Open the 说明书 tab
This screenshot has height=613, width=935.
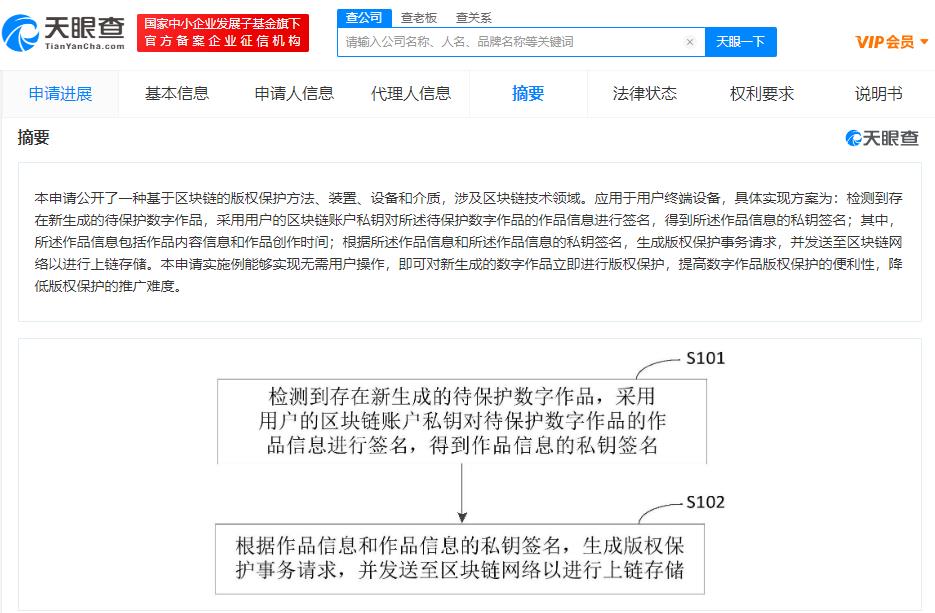(x=878, y=94)
